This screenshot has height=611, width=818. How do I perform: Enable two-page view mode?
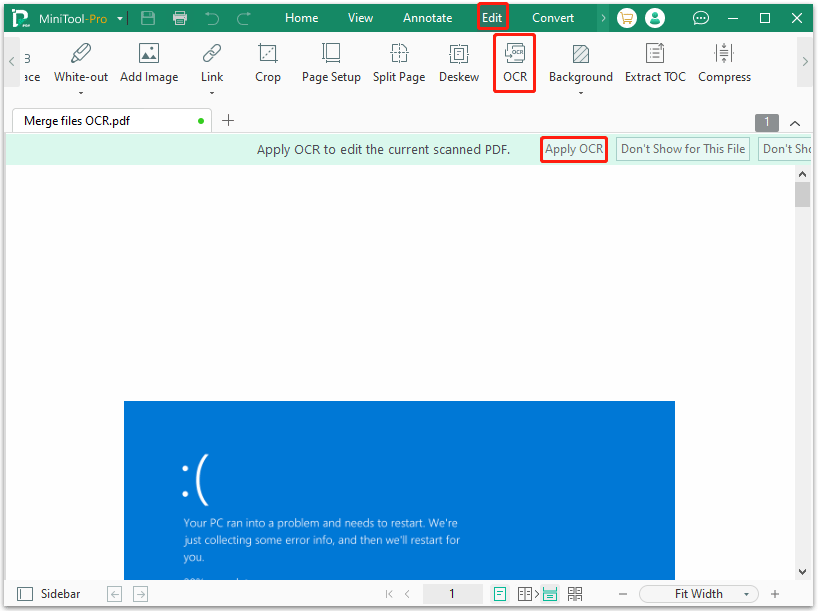pyautogui.click(x=525, y=594)
